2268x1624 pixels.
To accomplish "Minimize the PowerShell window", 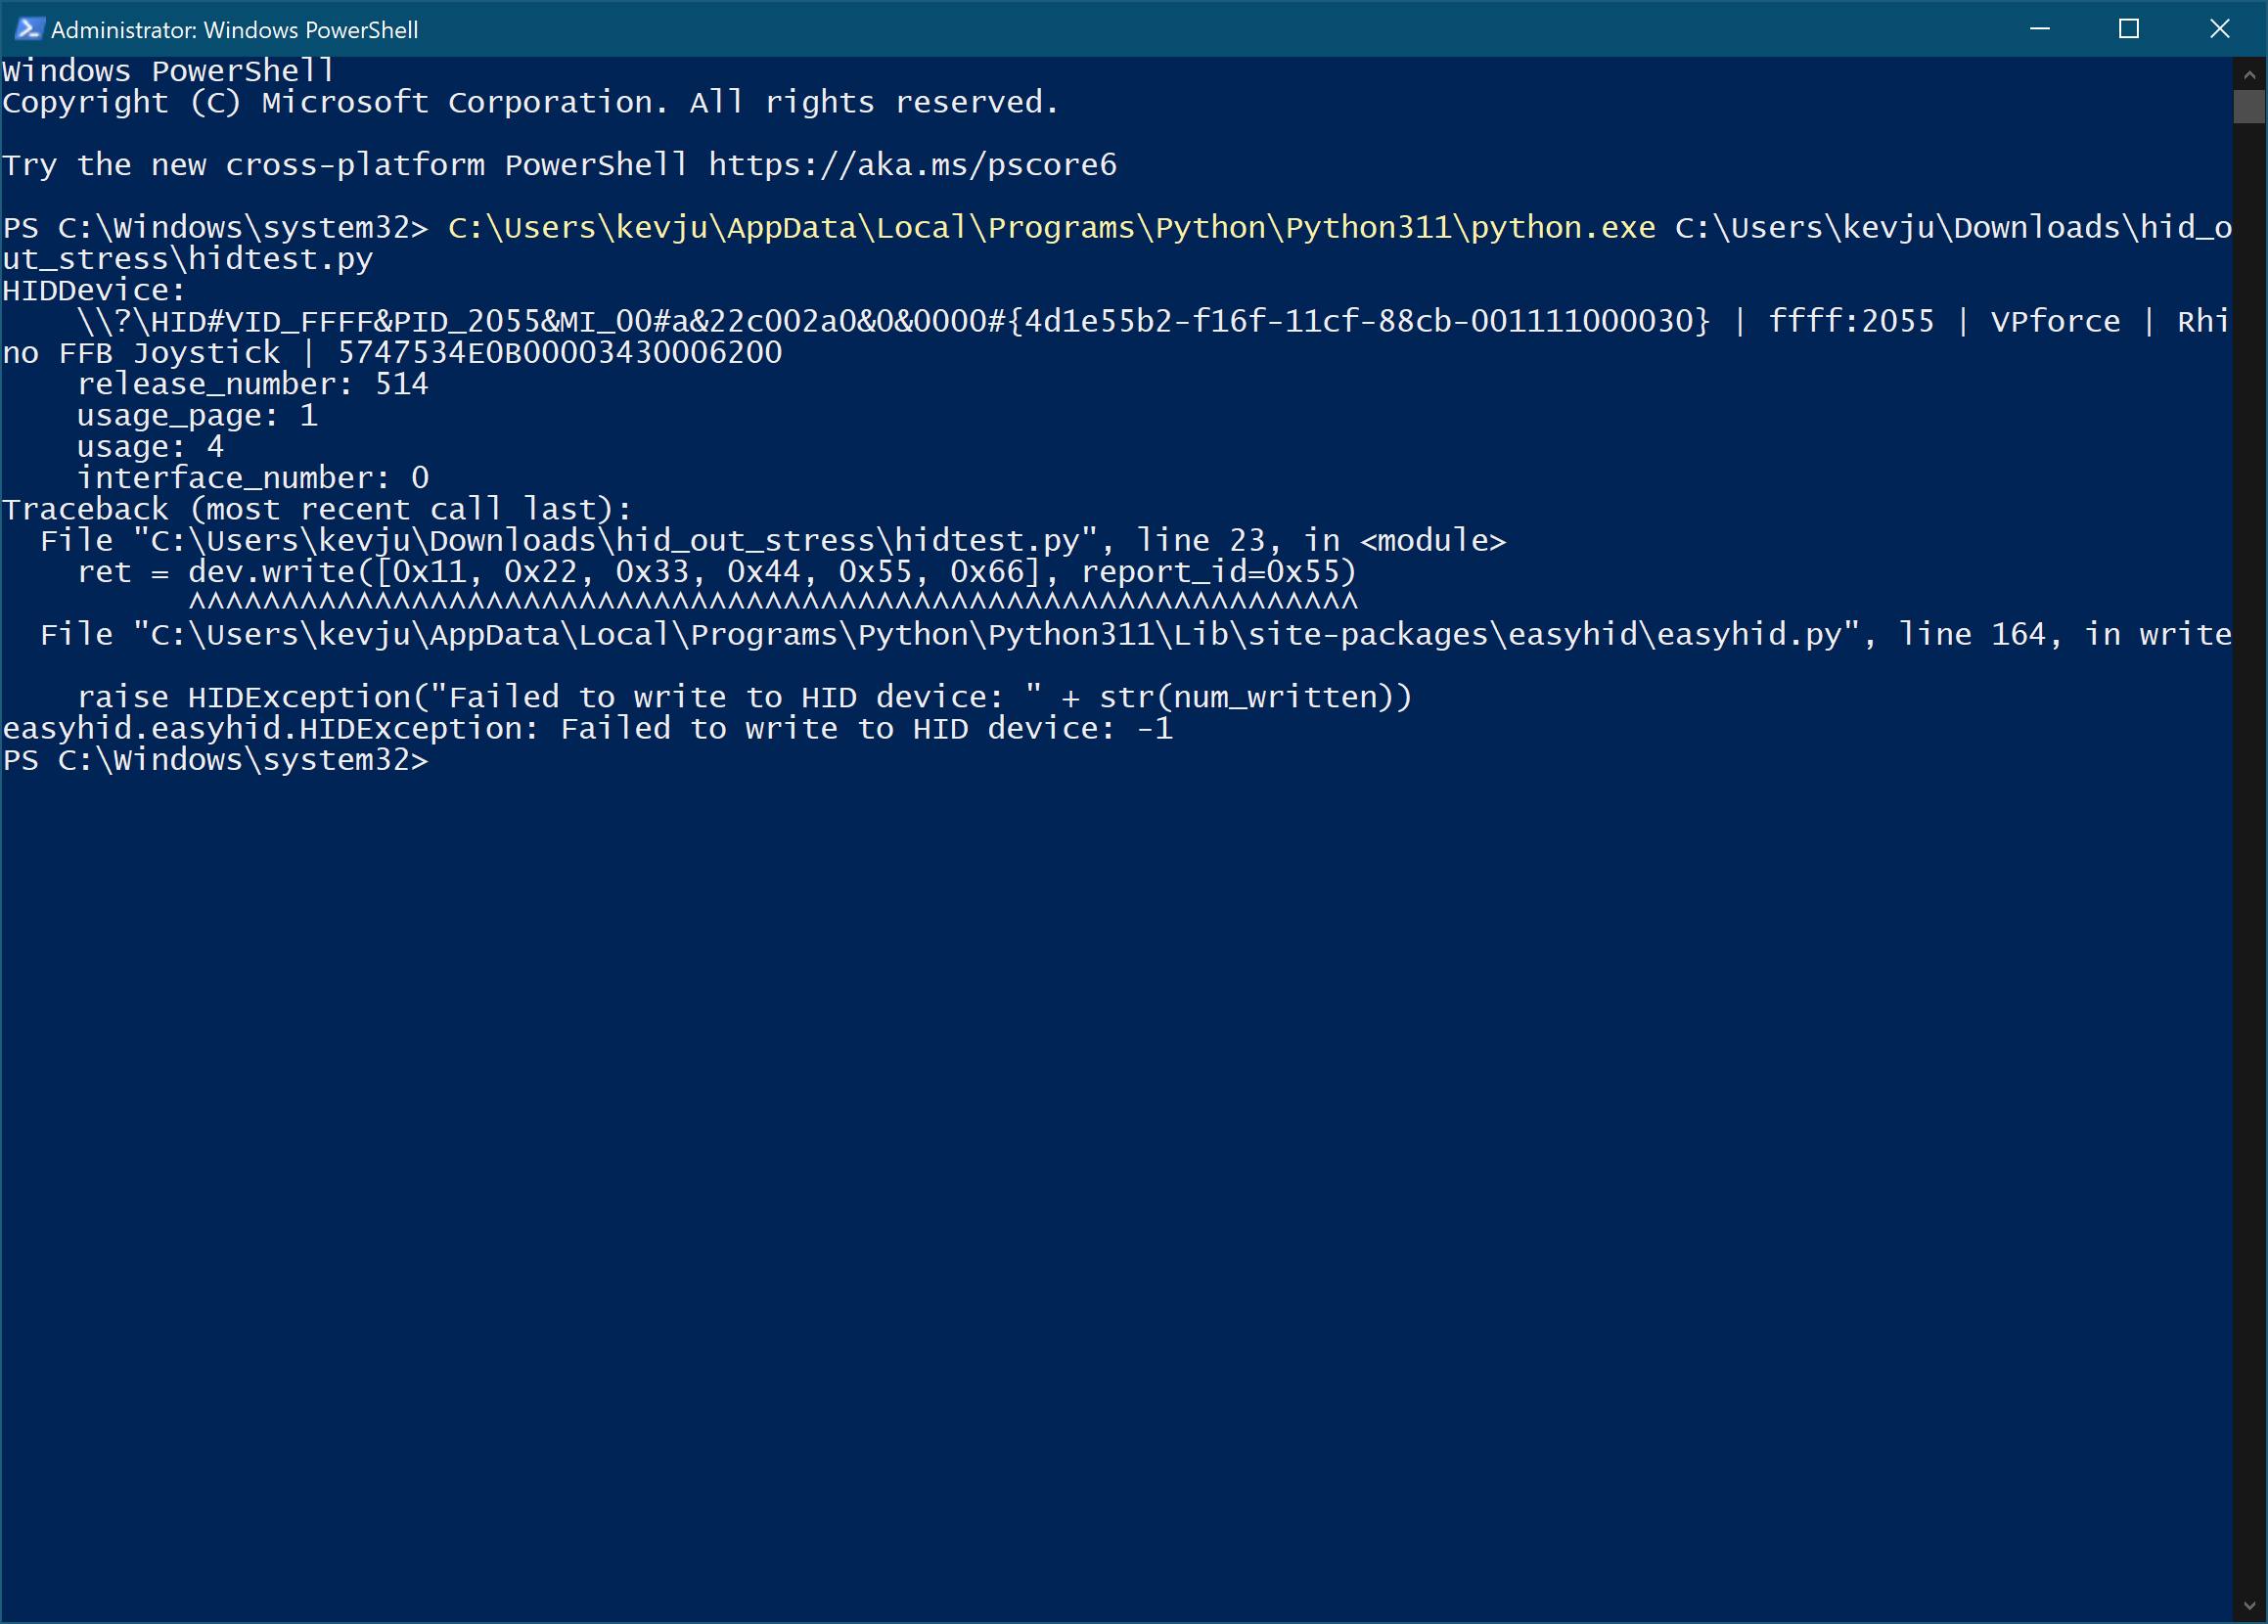I will pos(2040,29).
